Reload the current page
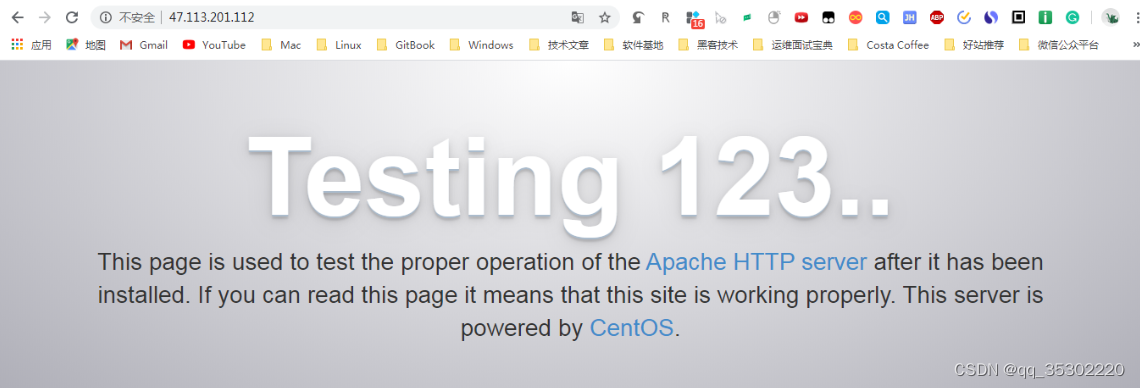1140x388 pixels. click(72, 17)
